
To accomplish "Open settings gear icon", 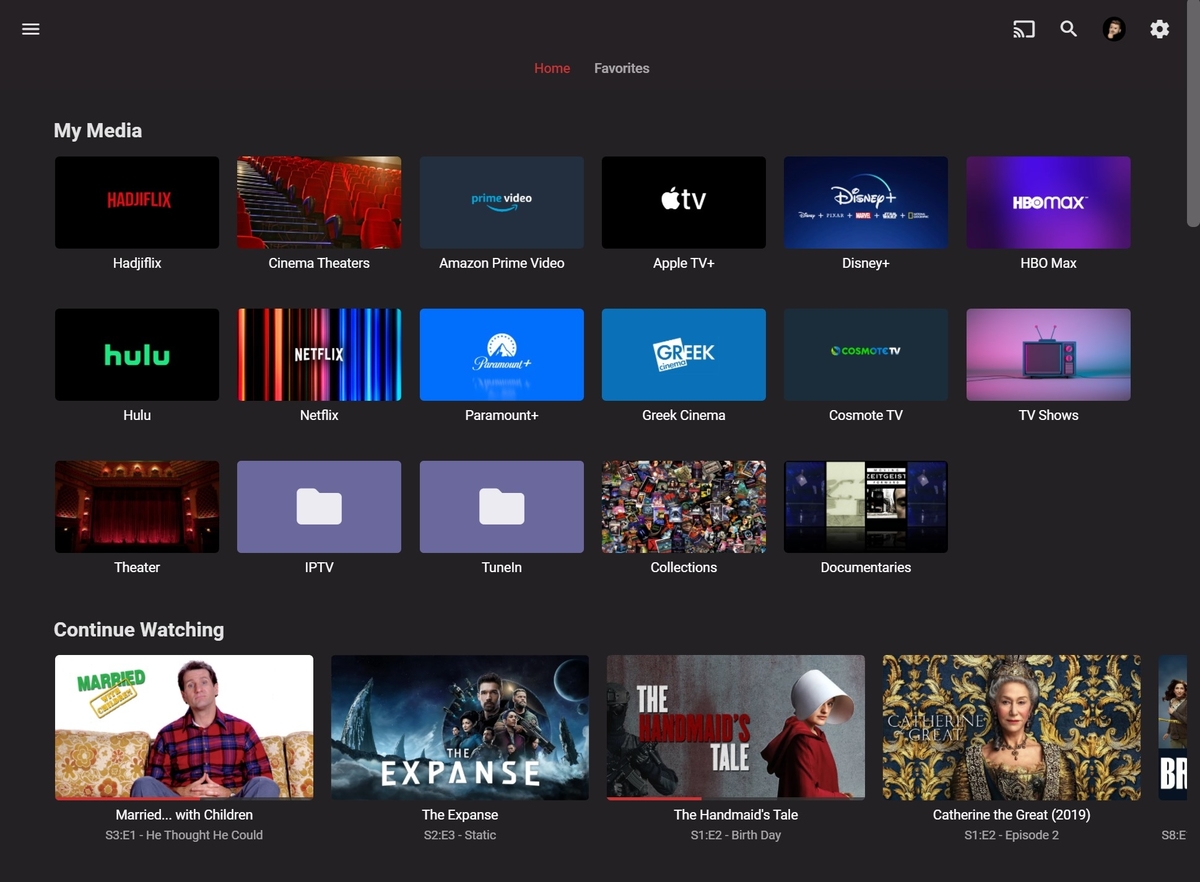I will point(1159,29).
